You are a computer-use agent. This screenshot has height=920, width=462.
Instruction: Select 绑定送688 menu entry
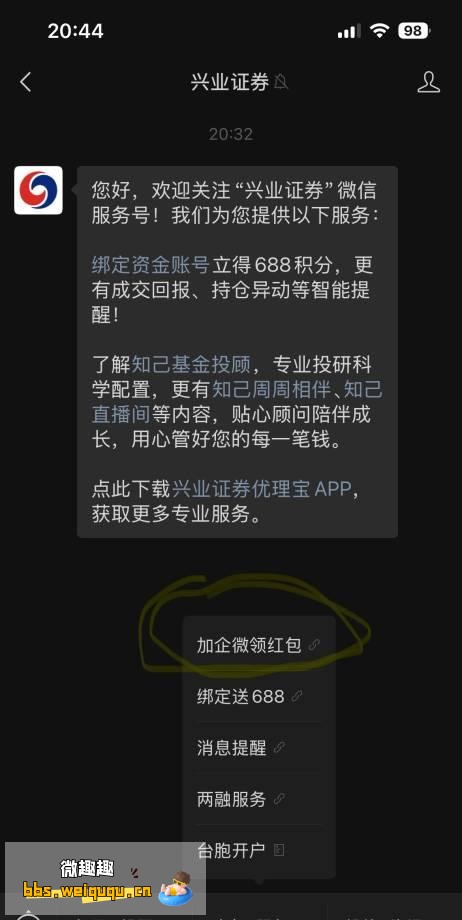tap(259, 696)
